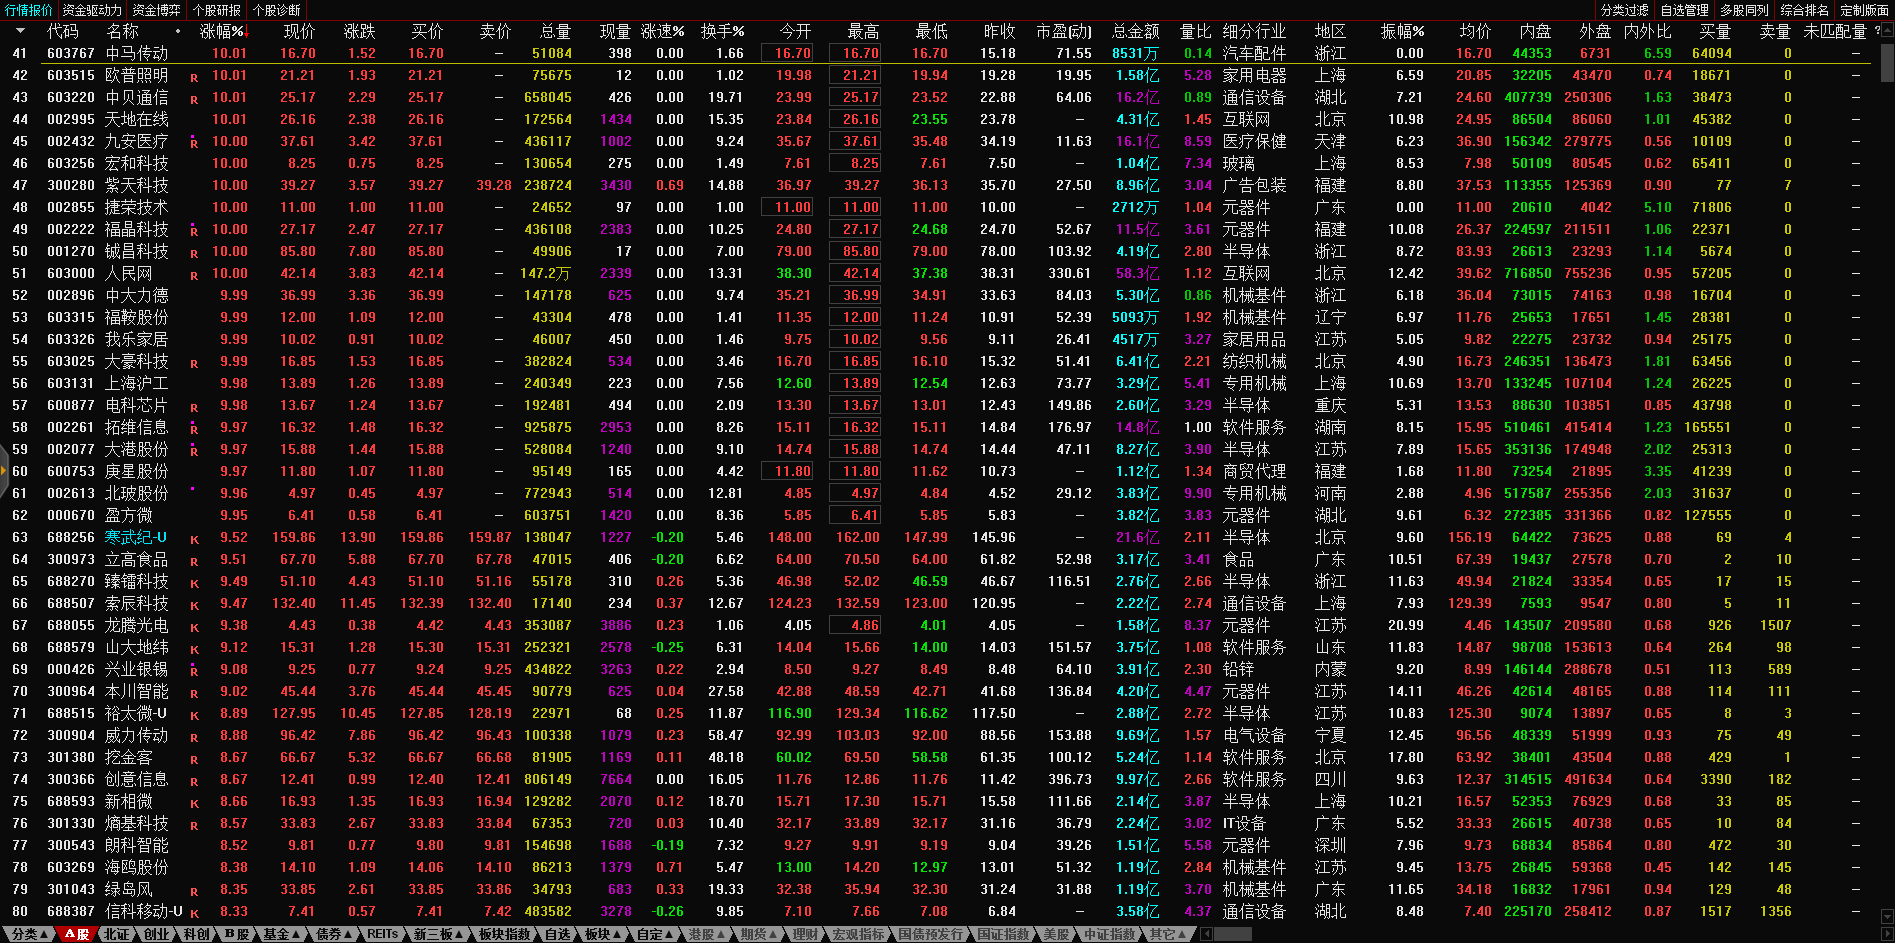Expand the 基金 tab dropdown

pyautogui.click(x=281, y=934)
